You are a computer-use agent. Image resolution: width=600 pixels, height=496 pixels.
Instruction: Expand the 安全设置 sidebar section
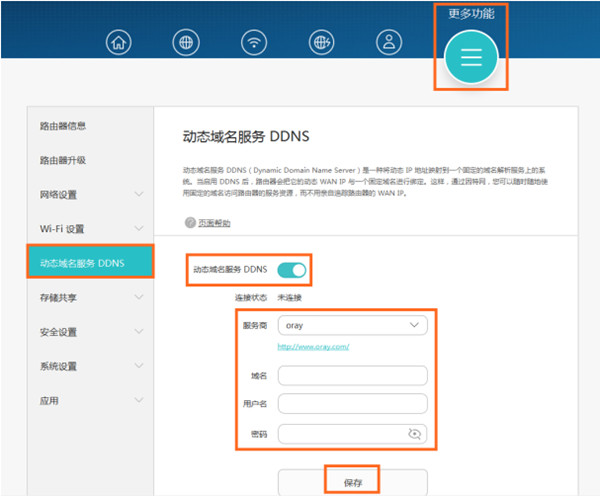[x=90, y=332]
